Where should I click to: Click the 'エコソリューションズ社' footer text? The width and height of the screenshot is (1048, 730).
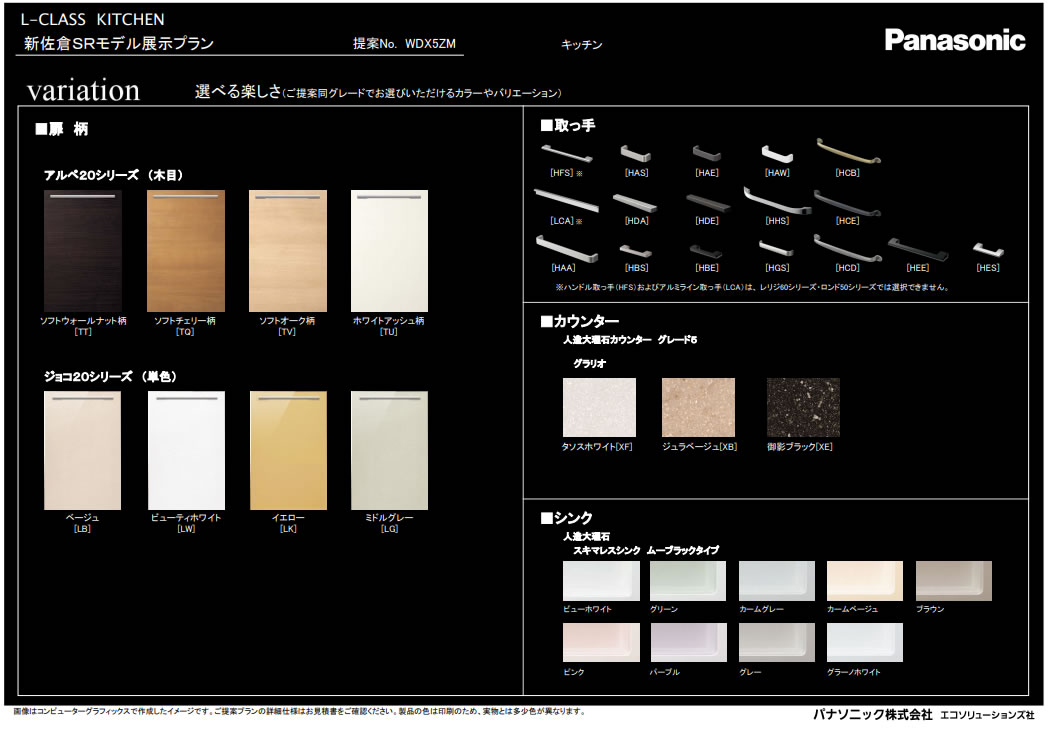click(987, 715)
